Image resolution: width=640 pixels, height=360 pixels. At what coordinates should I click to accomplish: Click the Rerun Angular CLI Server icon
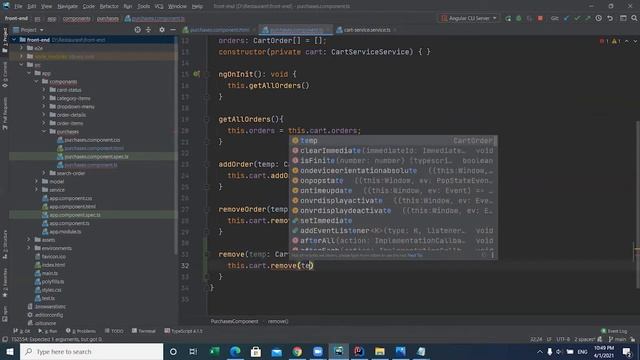[508, 18]
